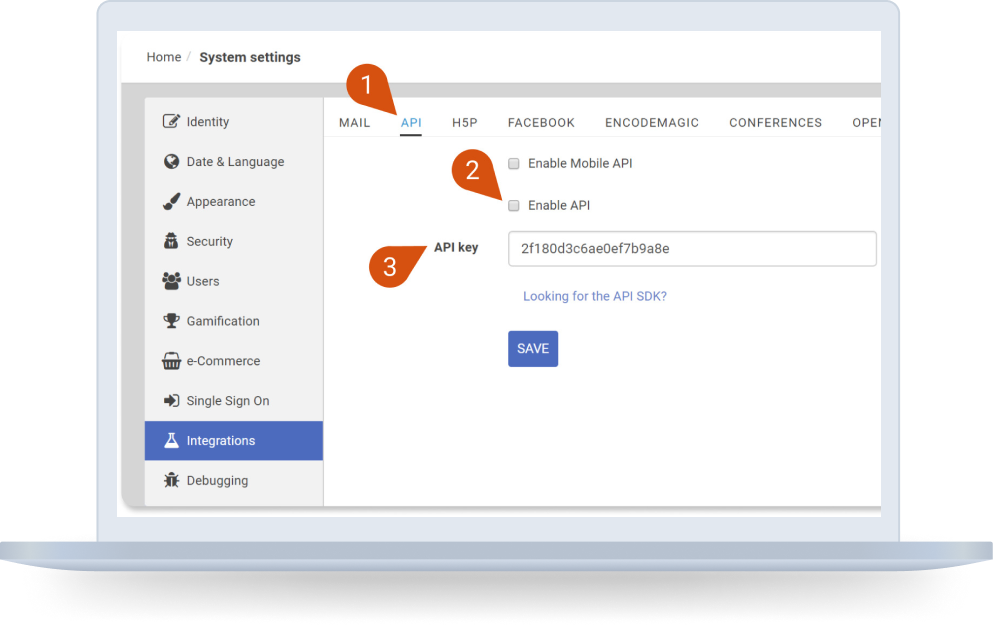Select the Users group icon
This screenshot has height=627, width=993.
click(172, 281)
